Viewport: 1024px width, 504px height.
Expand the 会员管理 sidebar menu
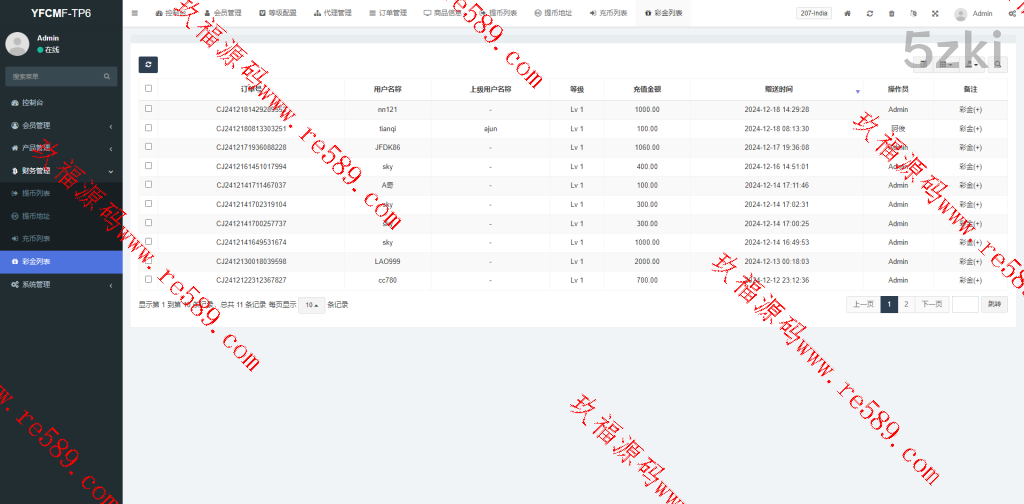[x=60, y=126]
